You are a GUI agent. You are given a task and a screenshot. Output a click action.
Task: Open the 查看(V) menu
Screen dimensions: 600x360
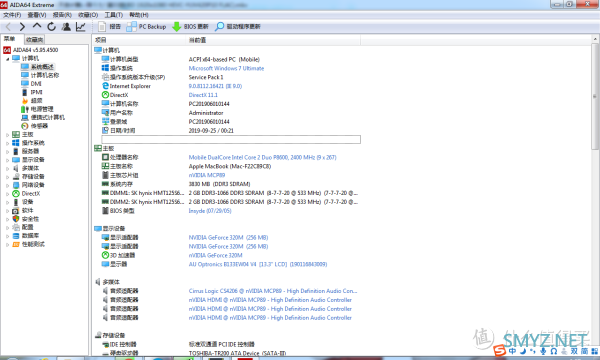(x=37, y=15)
